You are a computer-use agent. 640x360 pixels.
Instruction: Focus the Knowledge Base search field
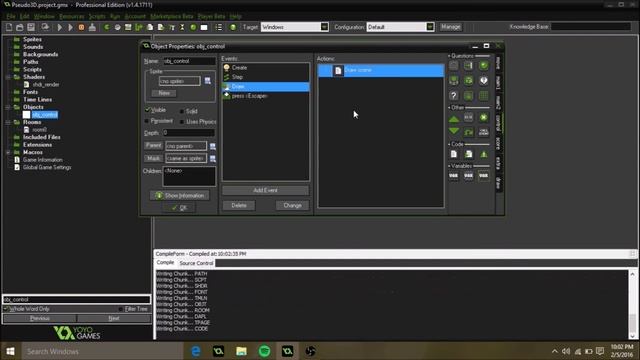click(591, 27)
